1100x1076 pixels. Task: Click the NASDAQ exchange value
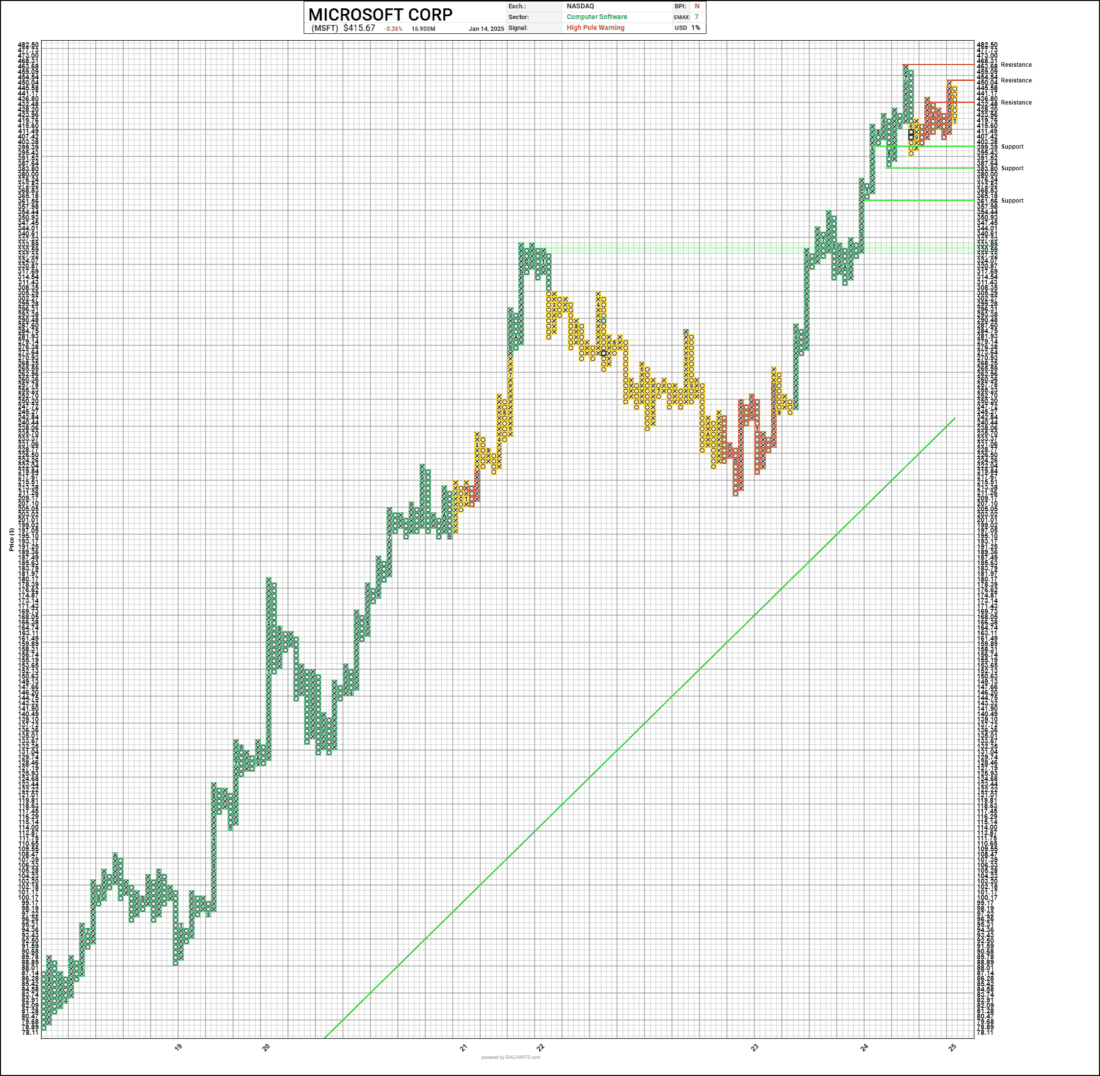(x=580, y=6)
